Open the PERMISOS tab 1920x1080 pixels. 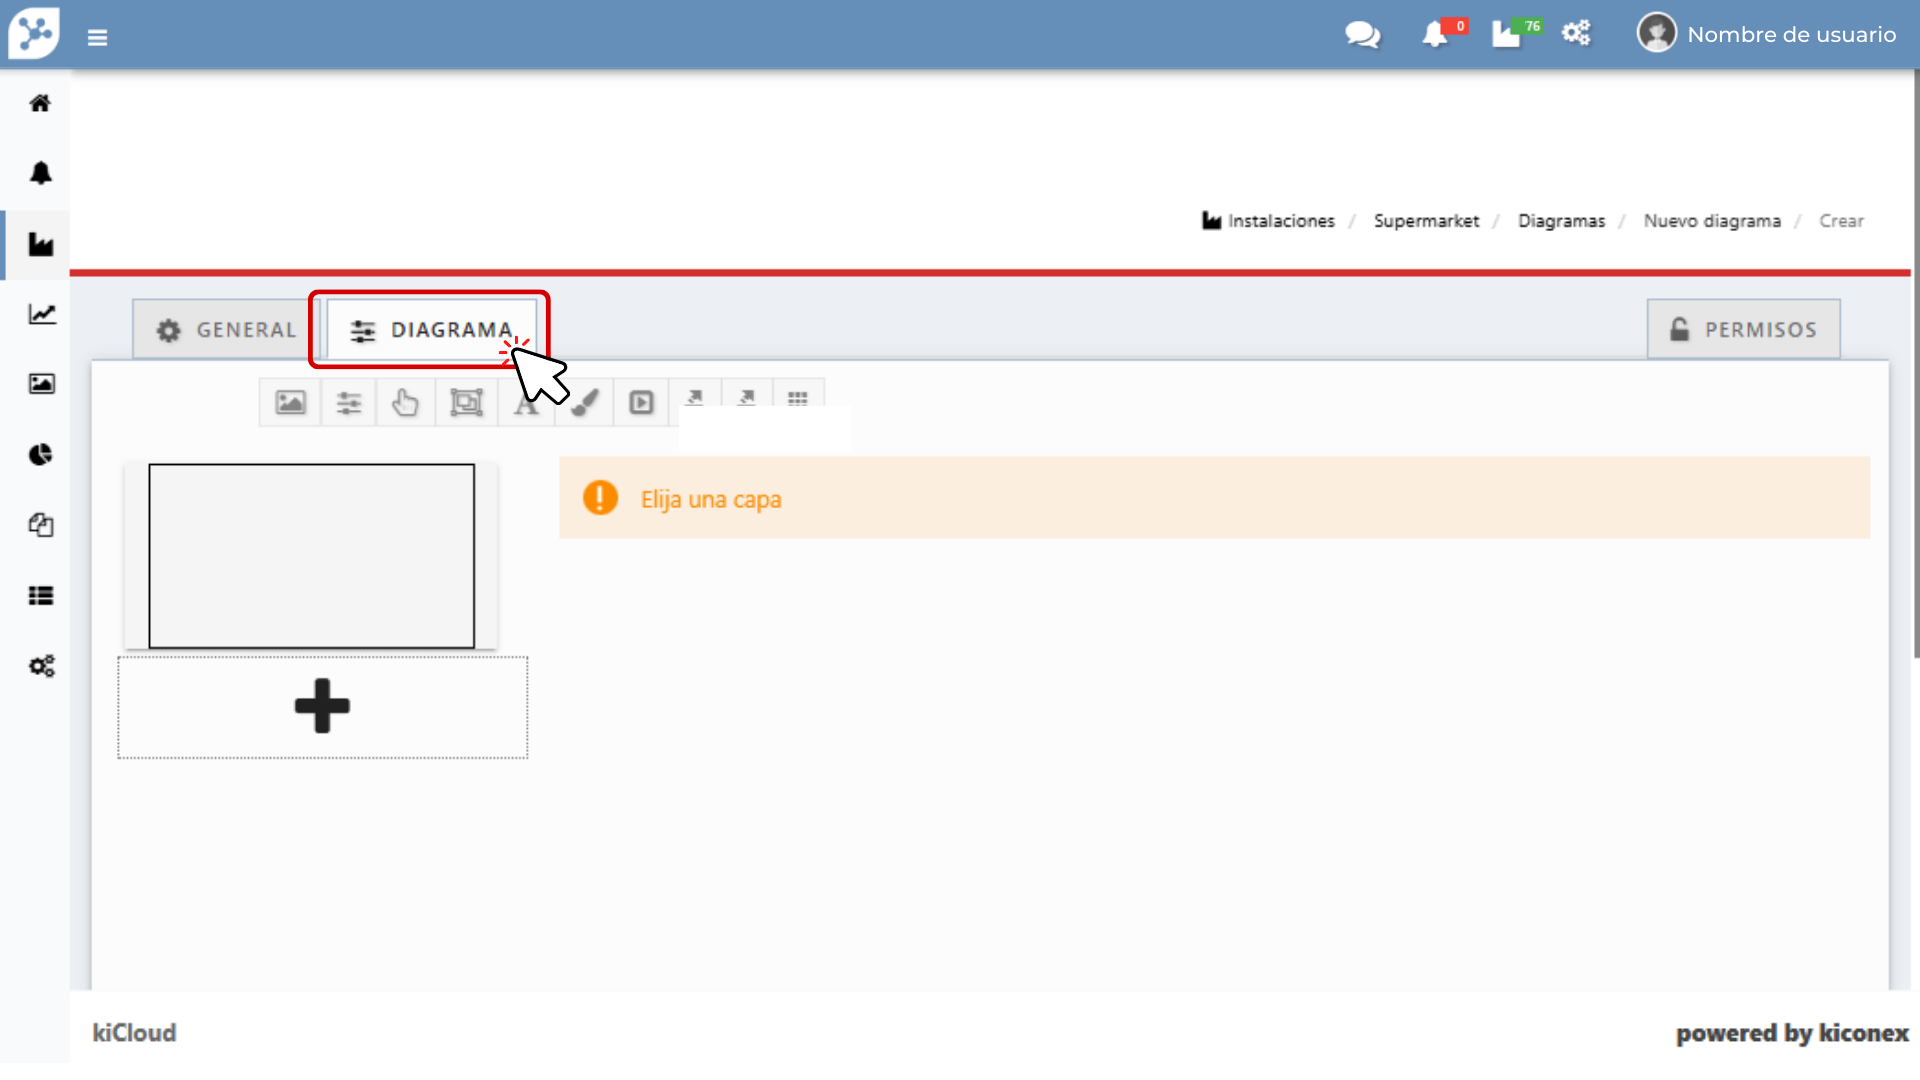[1743, 330]
